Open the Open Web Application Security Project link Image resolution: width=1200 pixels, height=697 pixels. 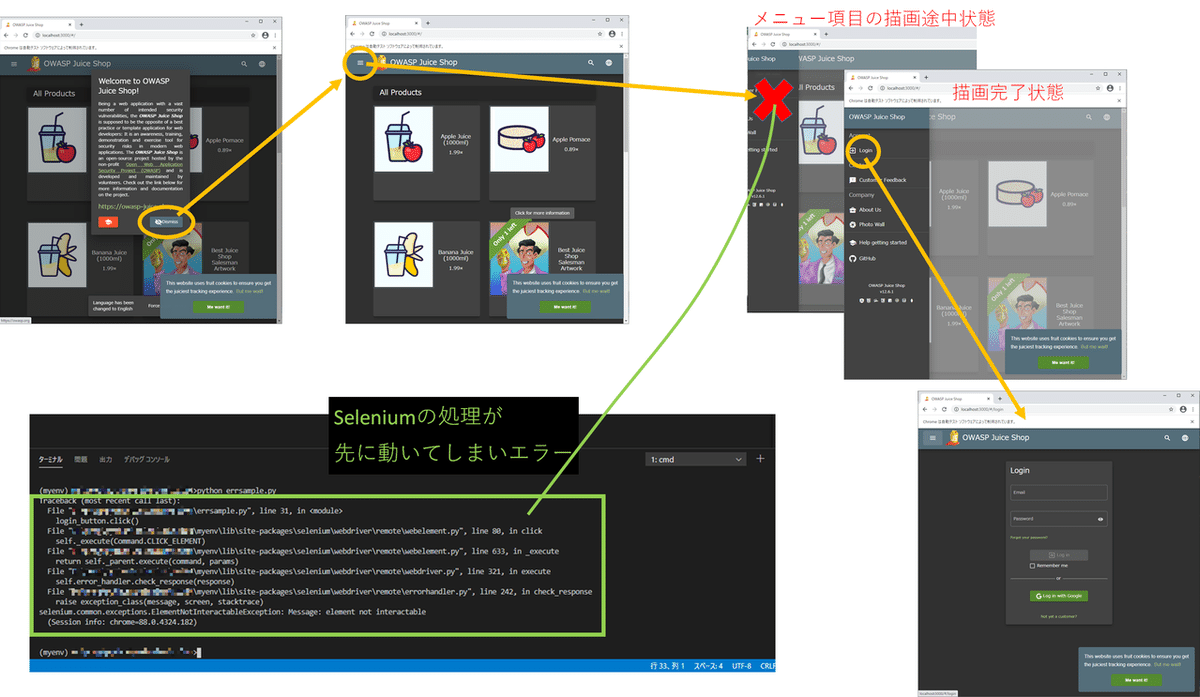click(x=140, y=169)
